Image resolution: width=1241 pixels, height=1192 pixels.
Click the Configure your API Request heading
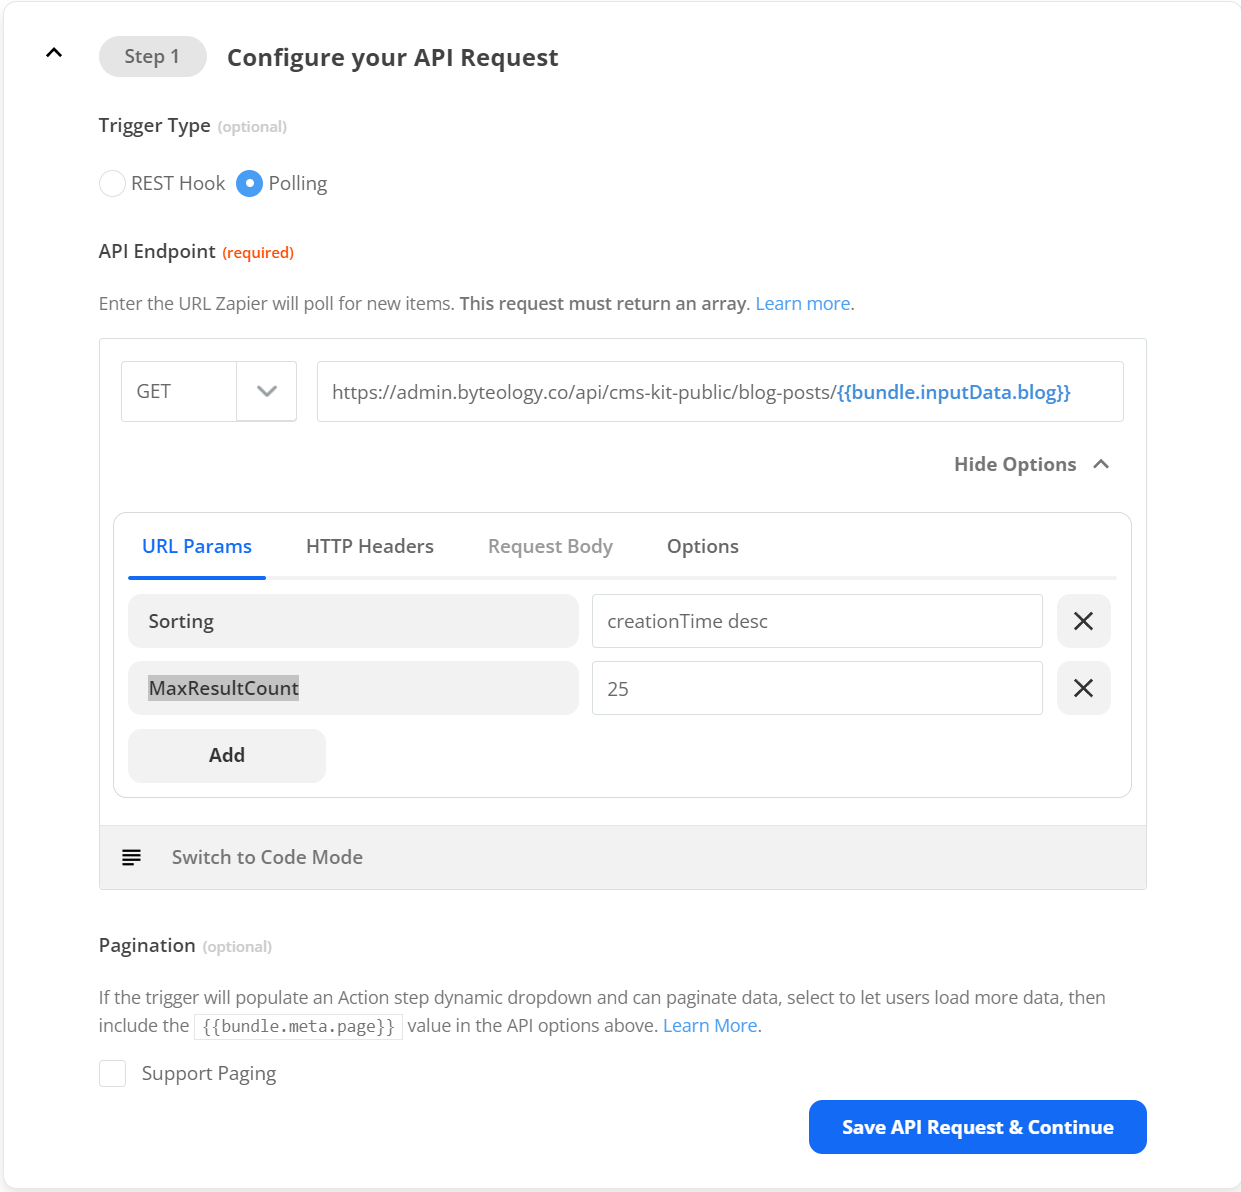click(x=392, y=58)
